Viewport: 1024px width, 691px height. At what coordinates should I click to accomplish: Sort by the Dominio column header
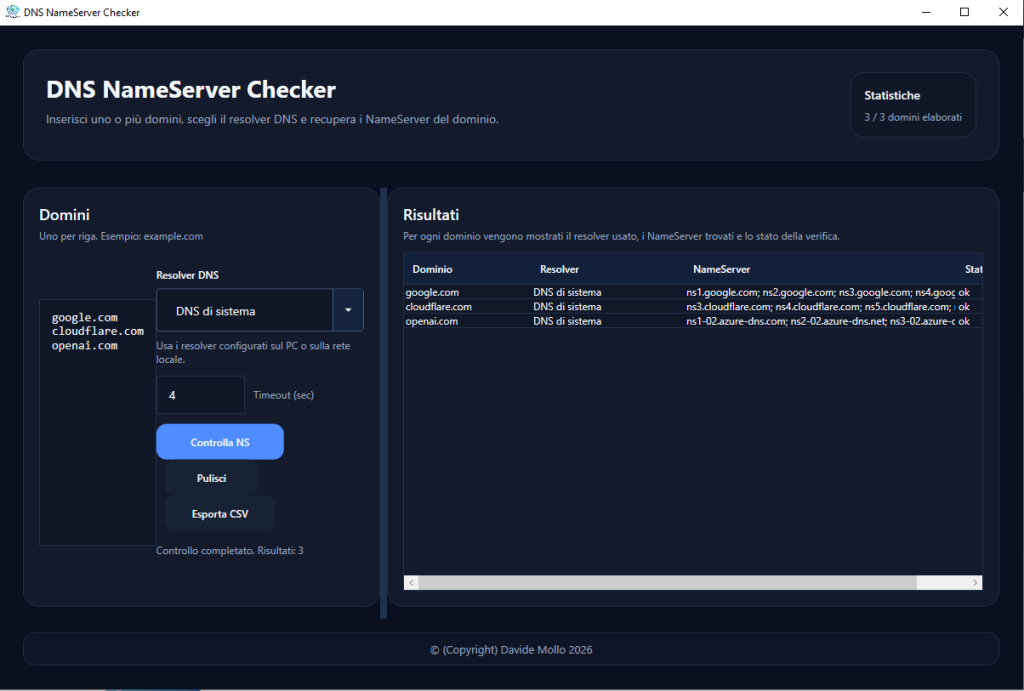pos(432,269)
